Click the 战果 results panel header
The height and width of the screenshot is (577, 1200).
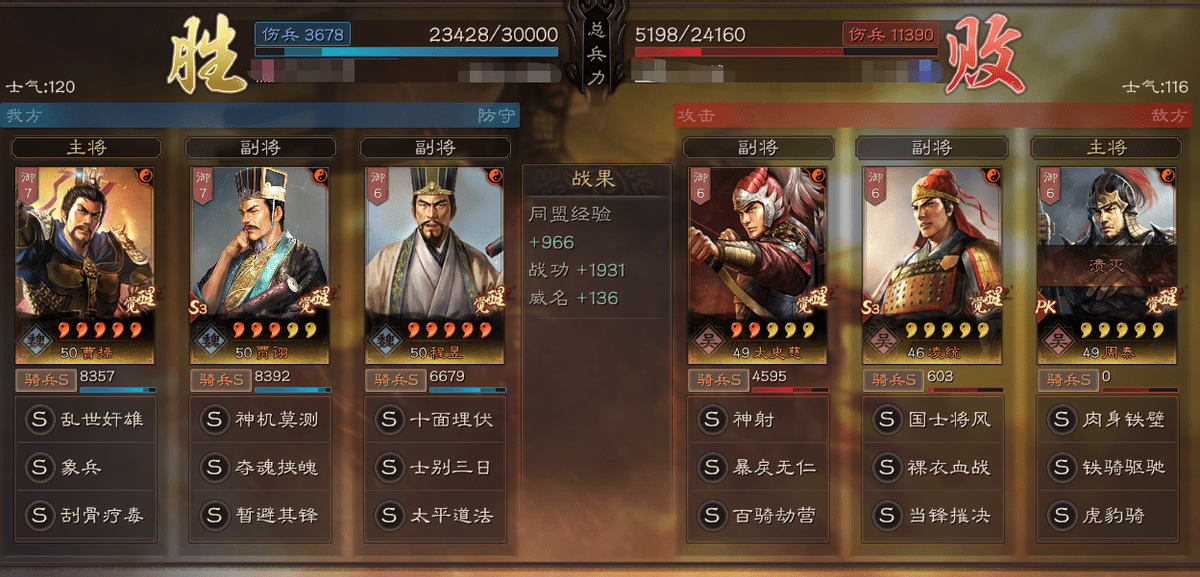(597, 180)
